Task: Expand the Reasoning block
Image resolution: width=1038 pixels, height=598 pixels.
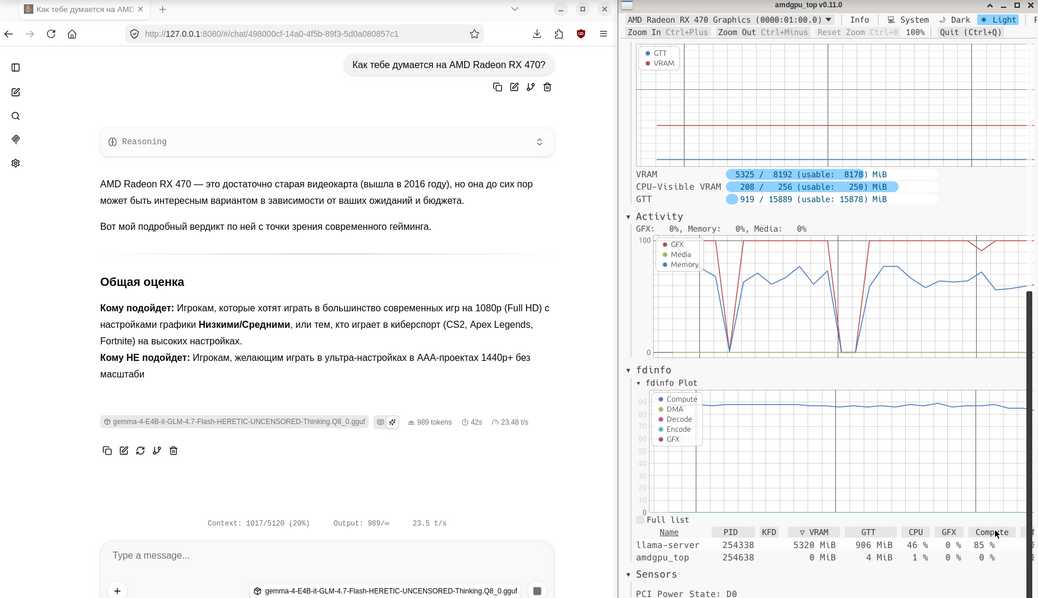Action: click(327, 142)
